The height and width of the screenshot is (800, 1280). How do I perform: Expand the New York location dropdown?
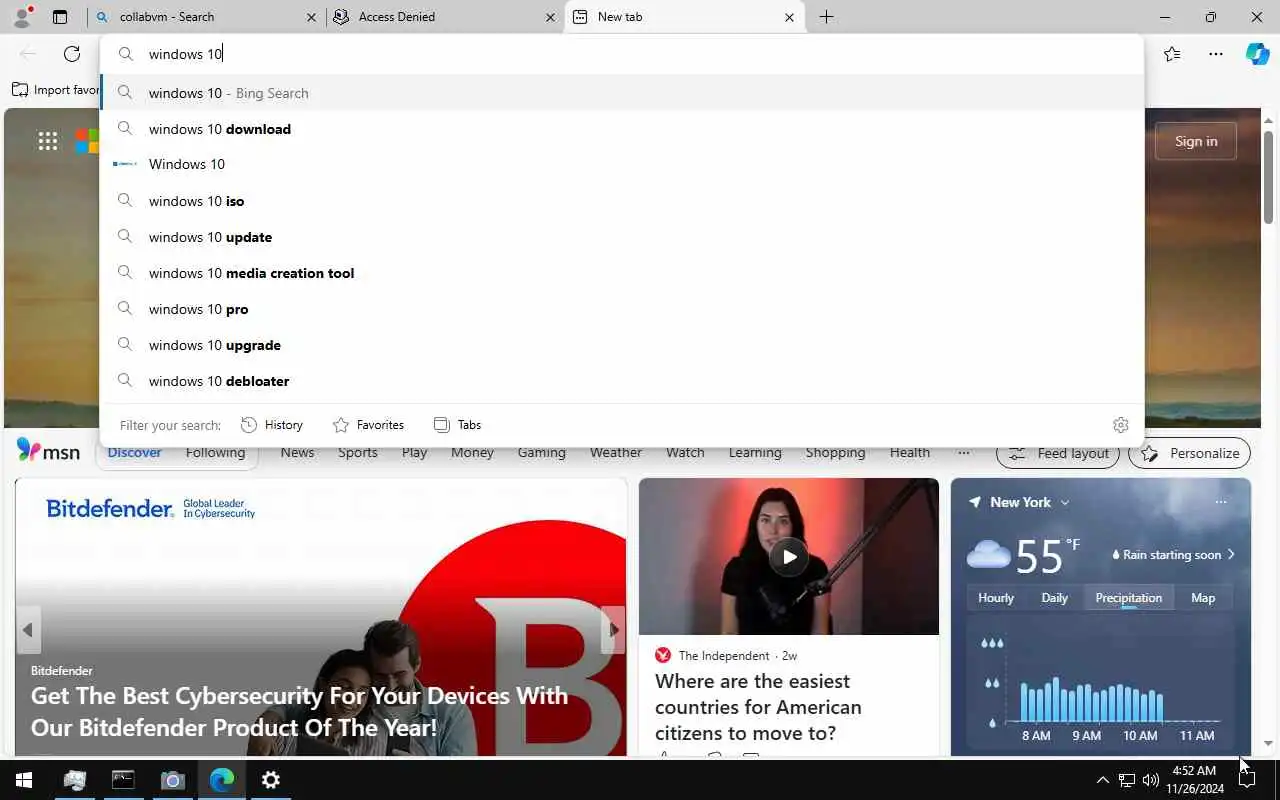pos(1065,502)
